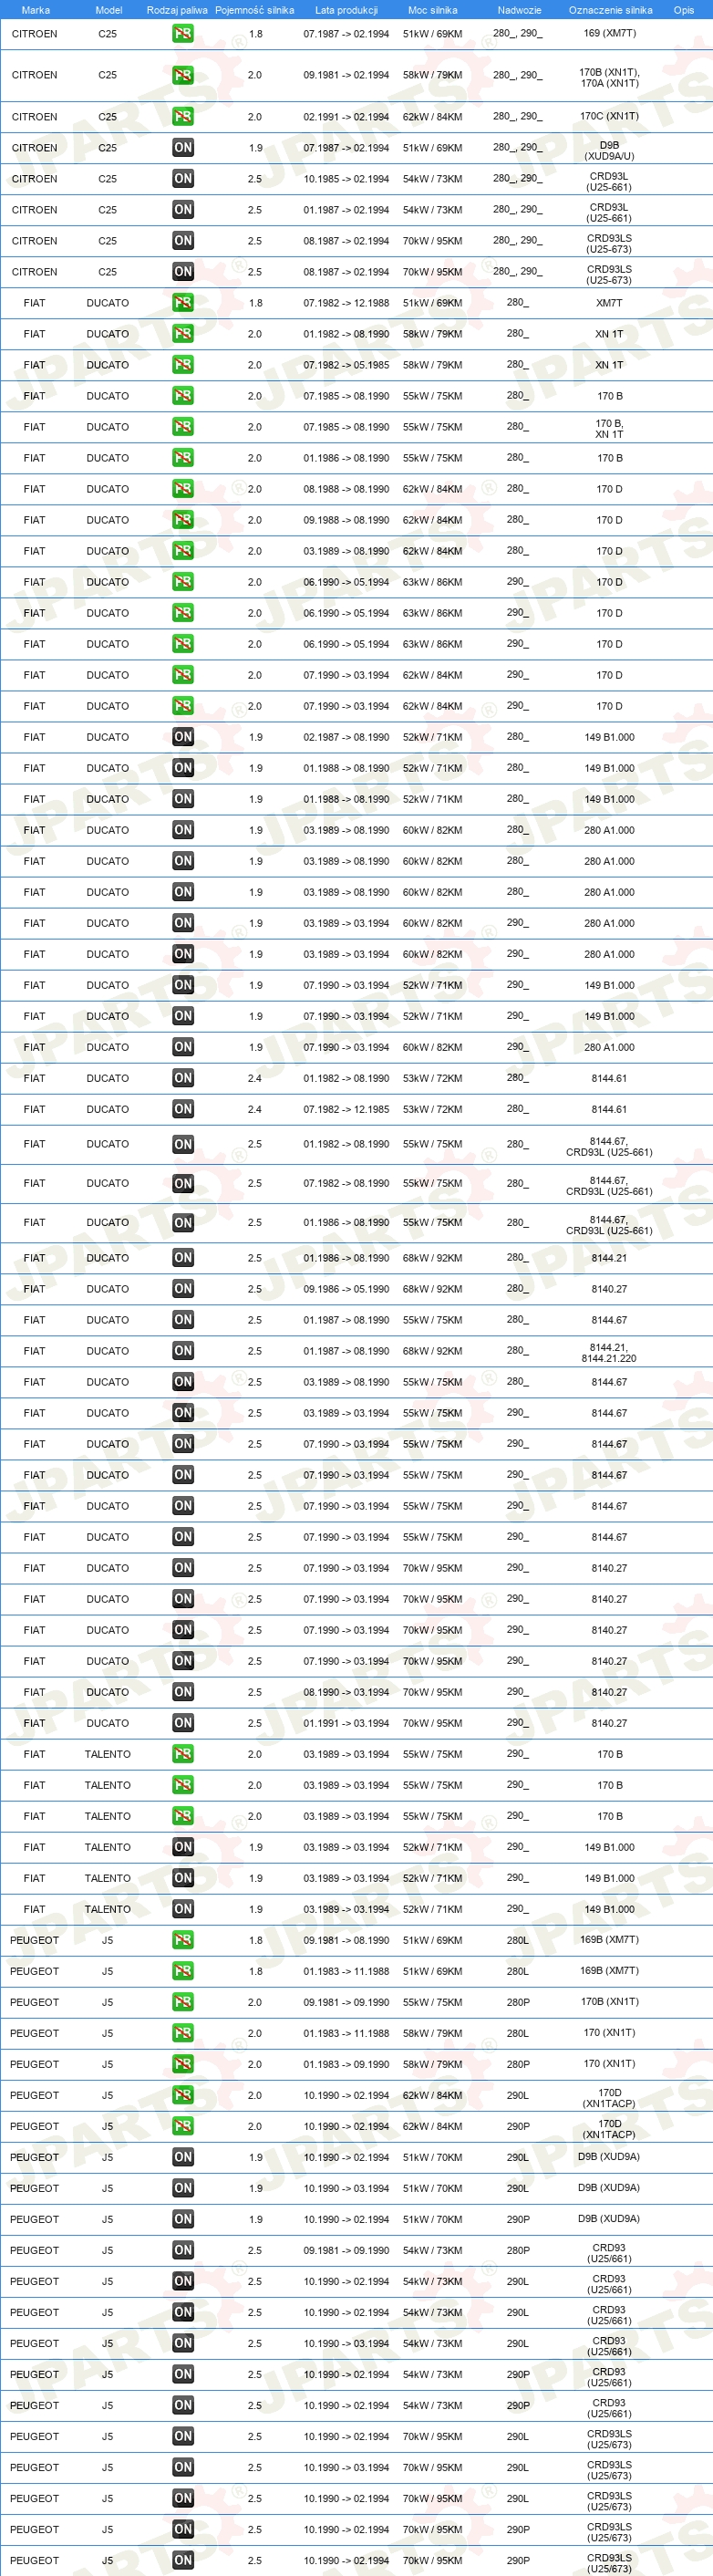This screenshot has width=713, height=2576.
Task: Click '07.1982 -> 12.1988' production years cell
Action: point(346,303)
